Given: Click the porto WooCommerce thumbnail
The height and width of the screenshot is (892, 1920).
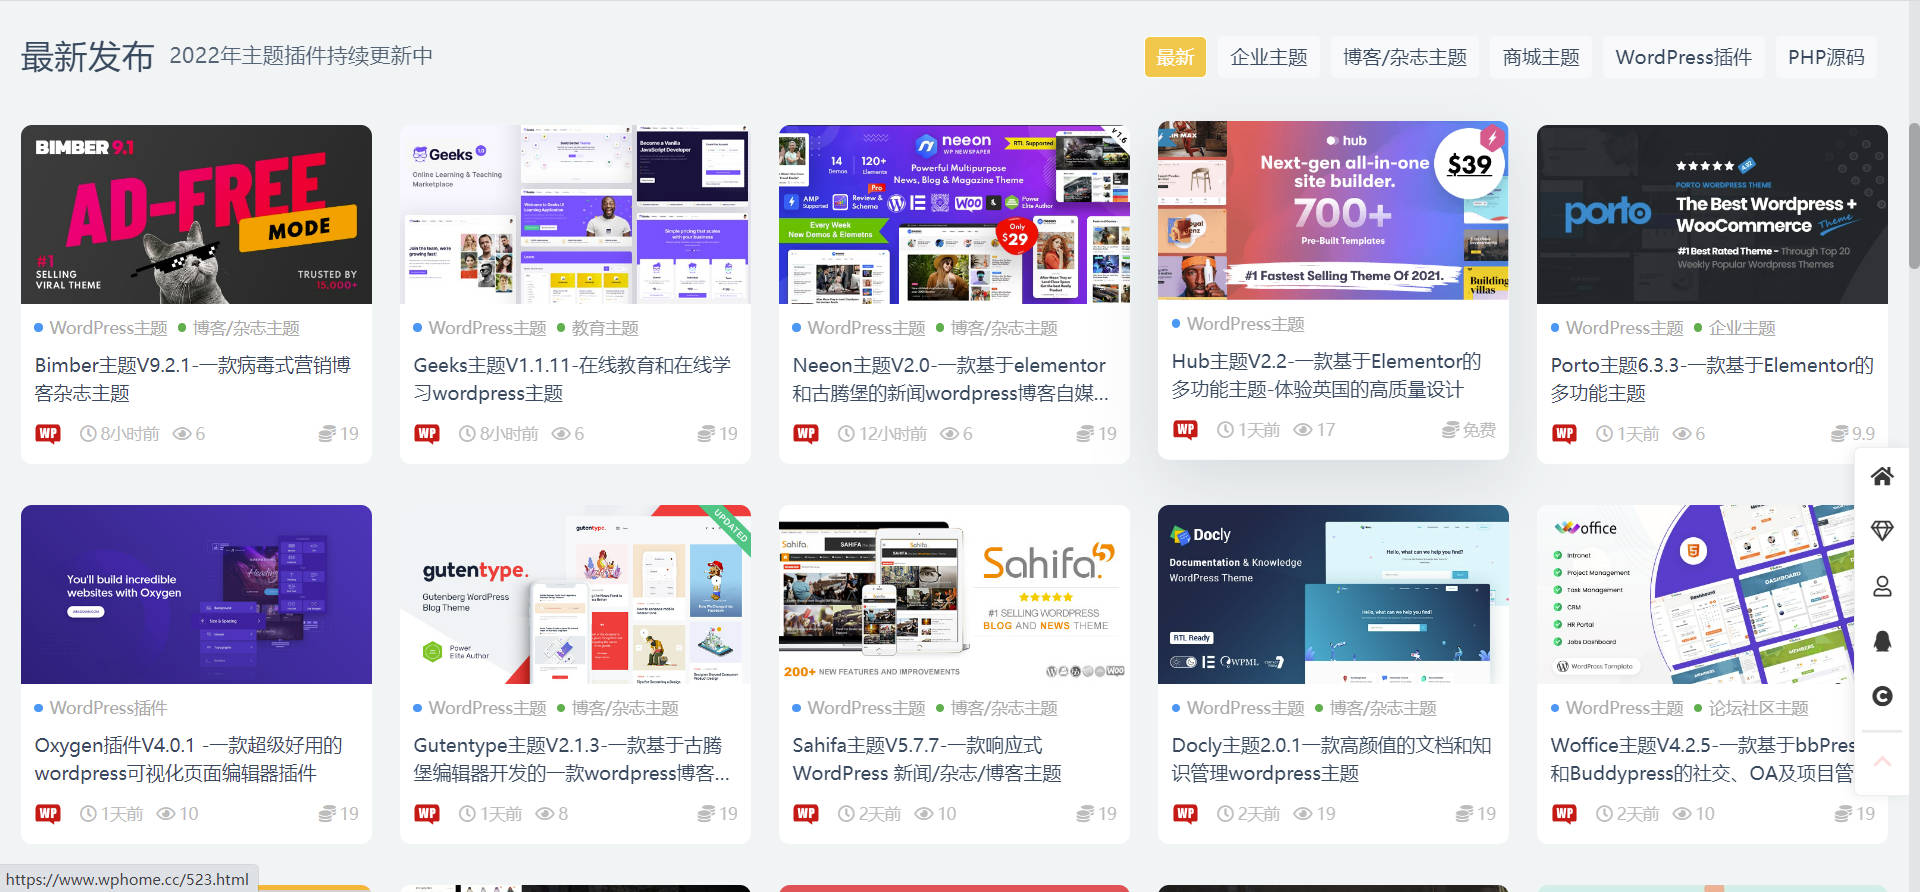Looking at the screenshot, I should tap(1712, 214).
